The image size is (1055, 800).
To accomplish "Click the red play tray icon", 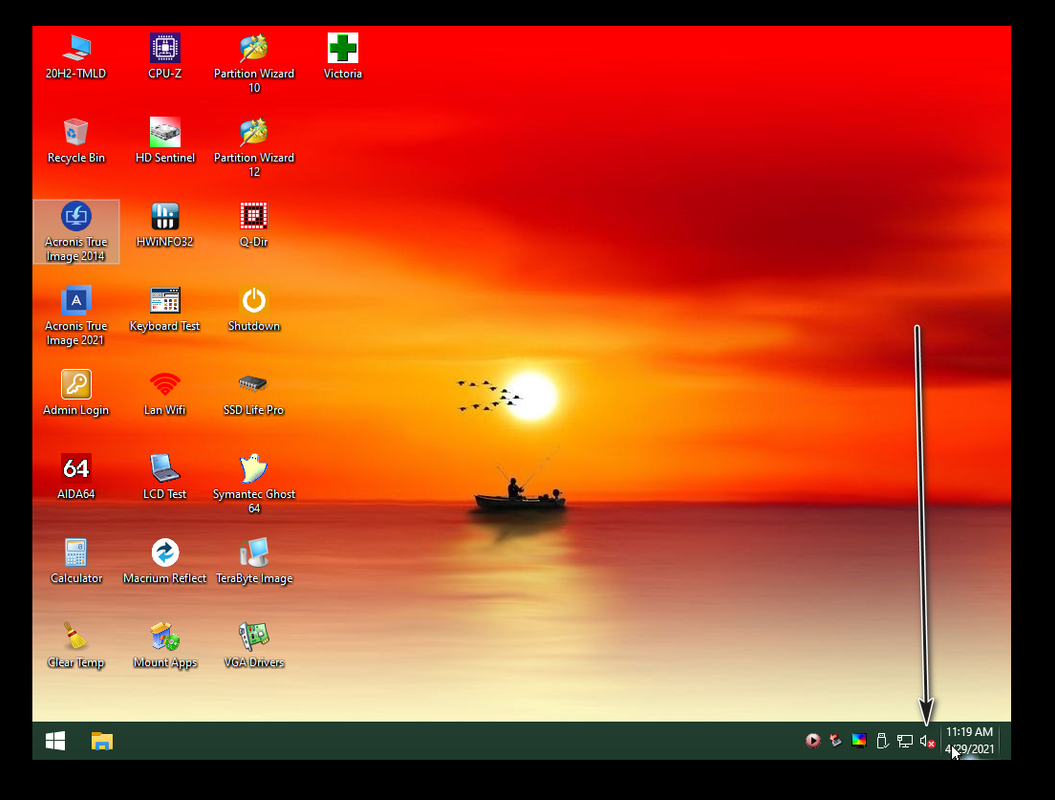I will (813, 741).
